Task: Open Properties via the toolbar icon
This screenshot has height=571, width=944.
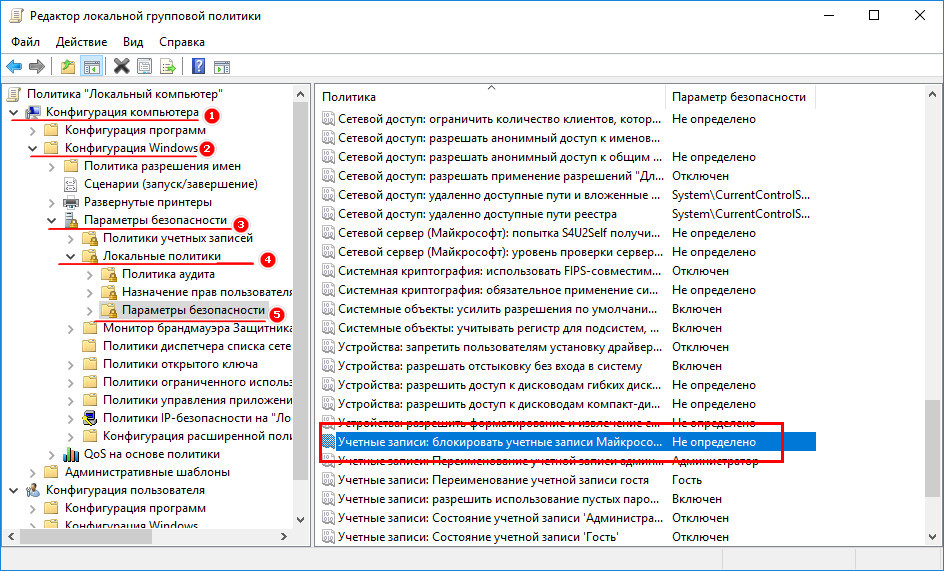Action: point(144,66)
